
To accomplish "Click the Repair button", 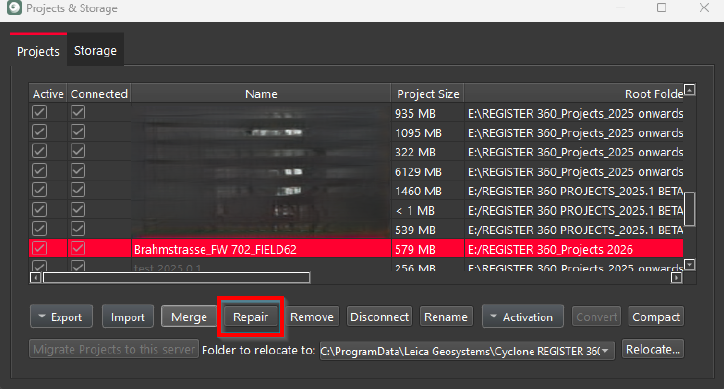I will pos(251,317).
